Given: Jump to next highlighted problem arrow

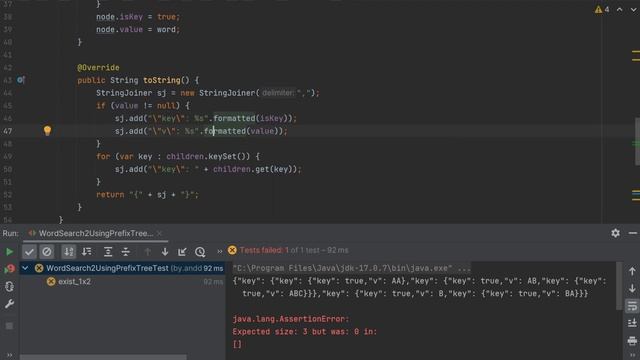Looking at the screenshot, I should 633,9.
